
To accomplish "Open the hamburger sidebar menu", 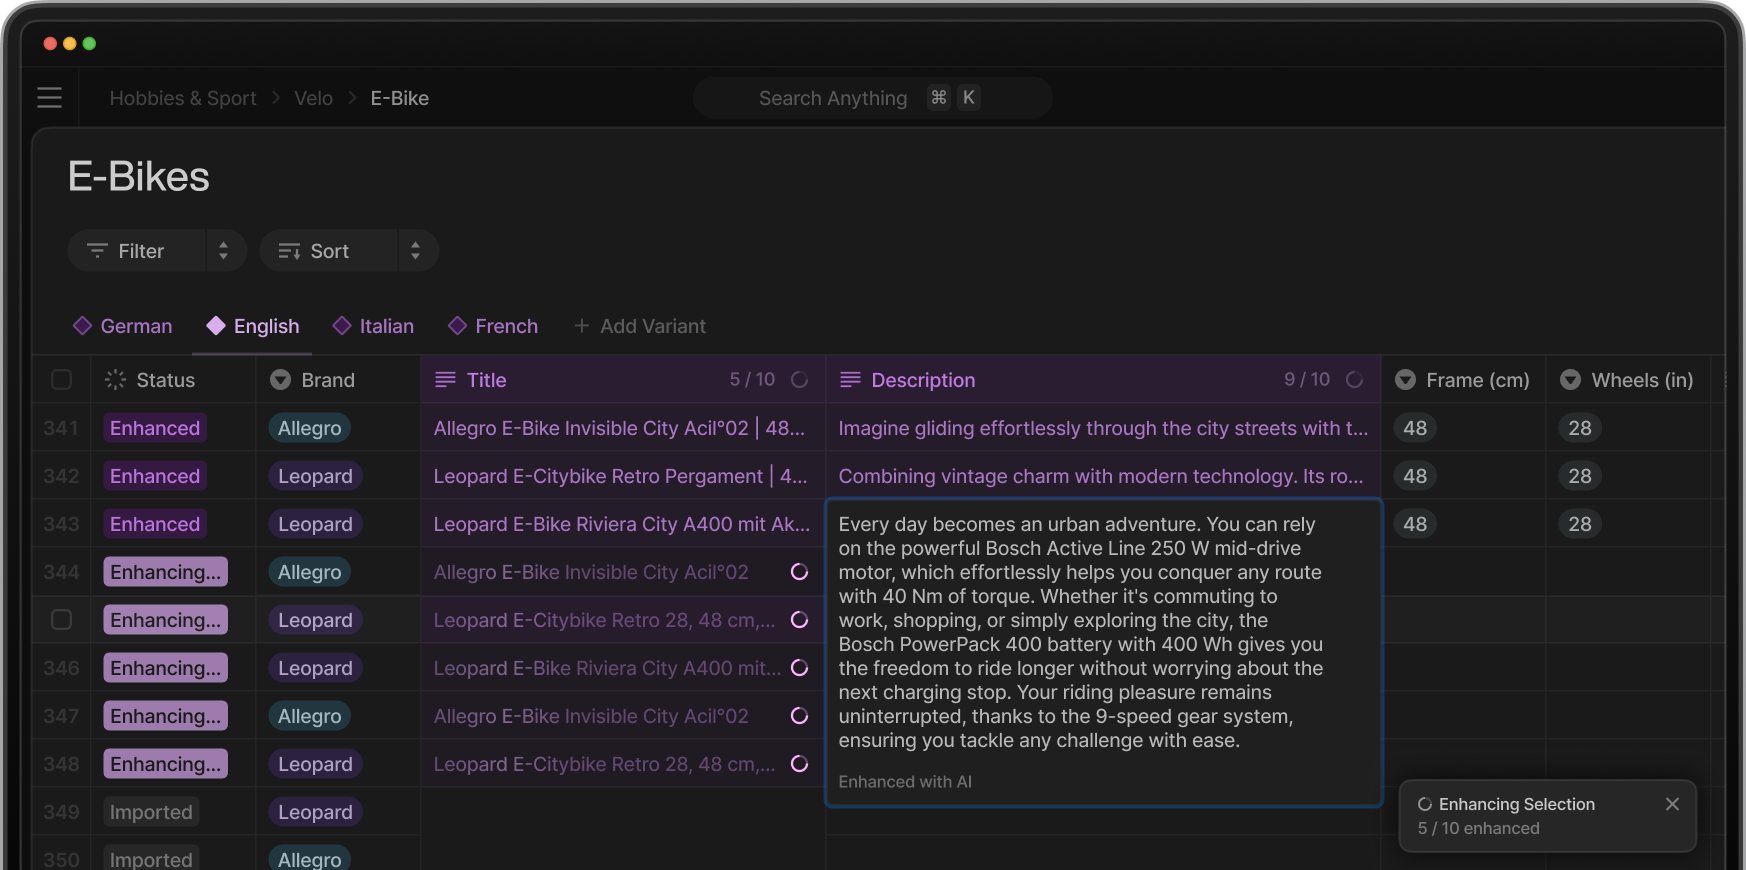I will [49, 98].
